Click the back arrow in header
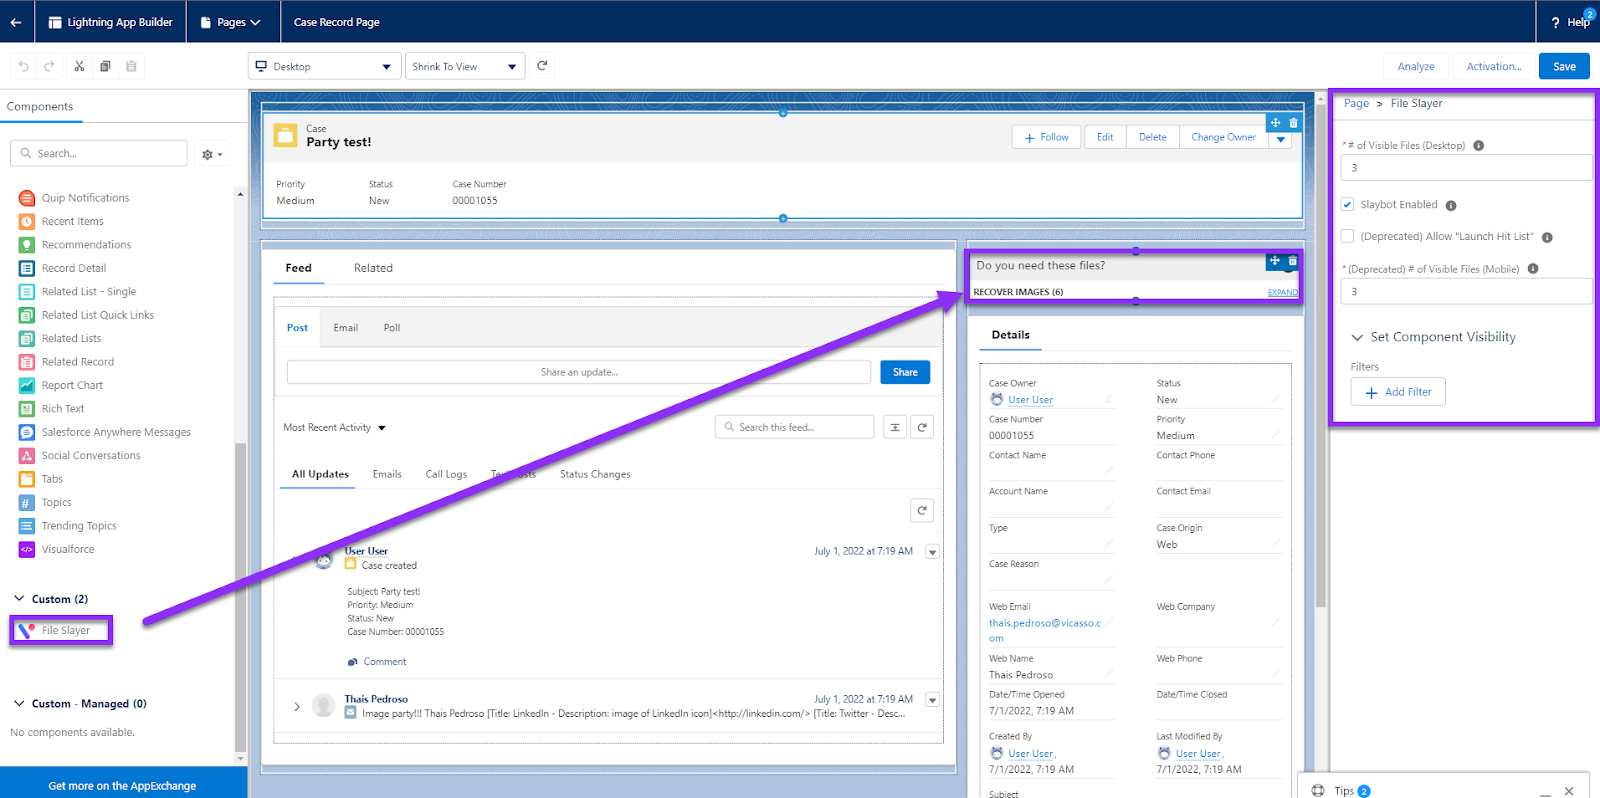This screenshot has width=1600, height=798. tap(16, 22)
